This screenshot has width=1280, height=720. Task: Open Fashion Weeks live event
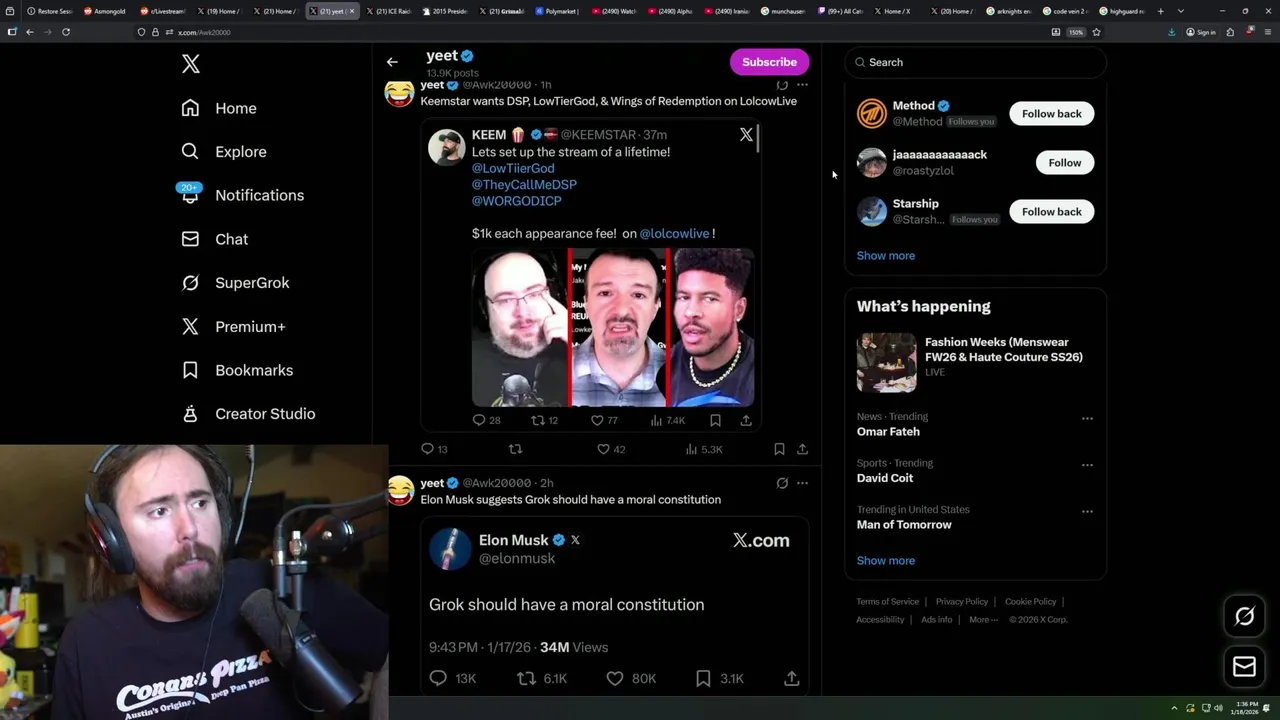click(x=975, y=361)
